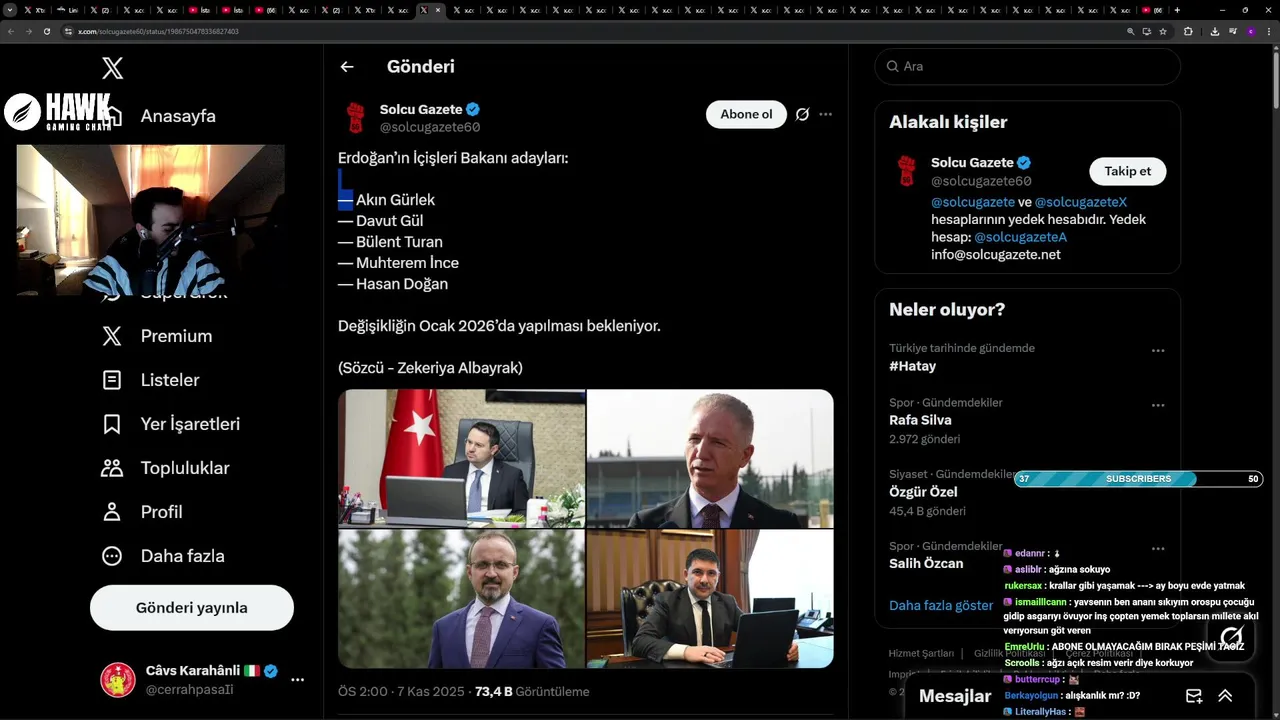This screenshot has height=720, width=1280.
Task: Open the Özgür Özel trending topic
Action: pos(923,492)
